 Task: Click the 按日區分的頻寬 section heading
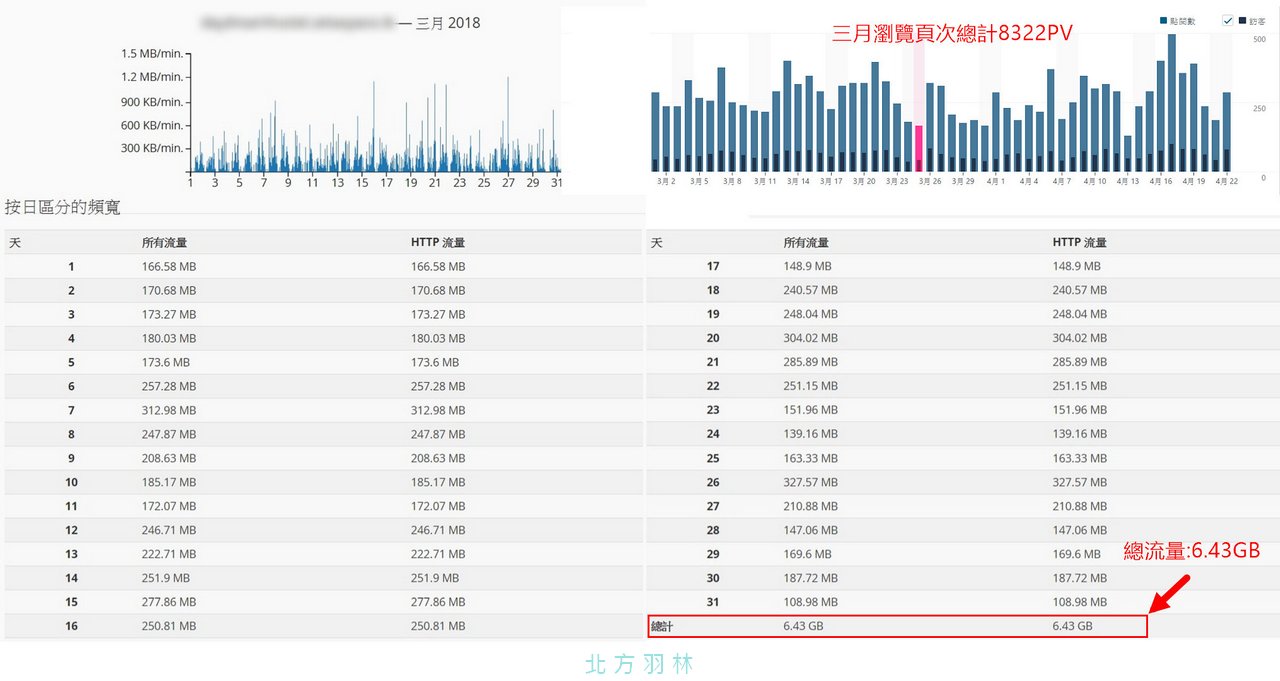(63, 207)
